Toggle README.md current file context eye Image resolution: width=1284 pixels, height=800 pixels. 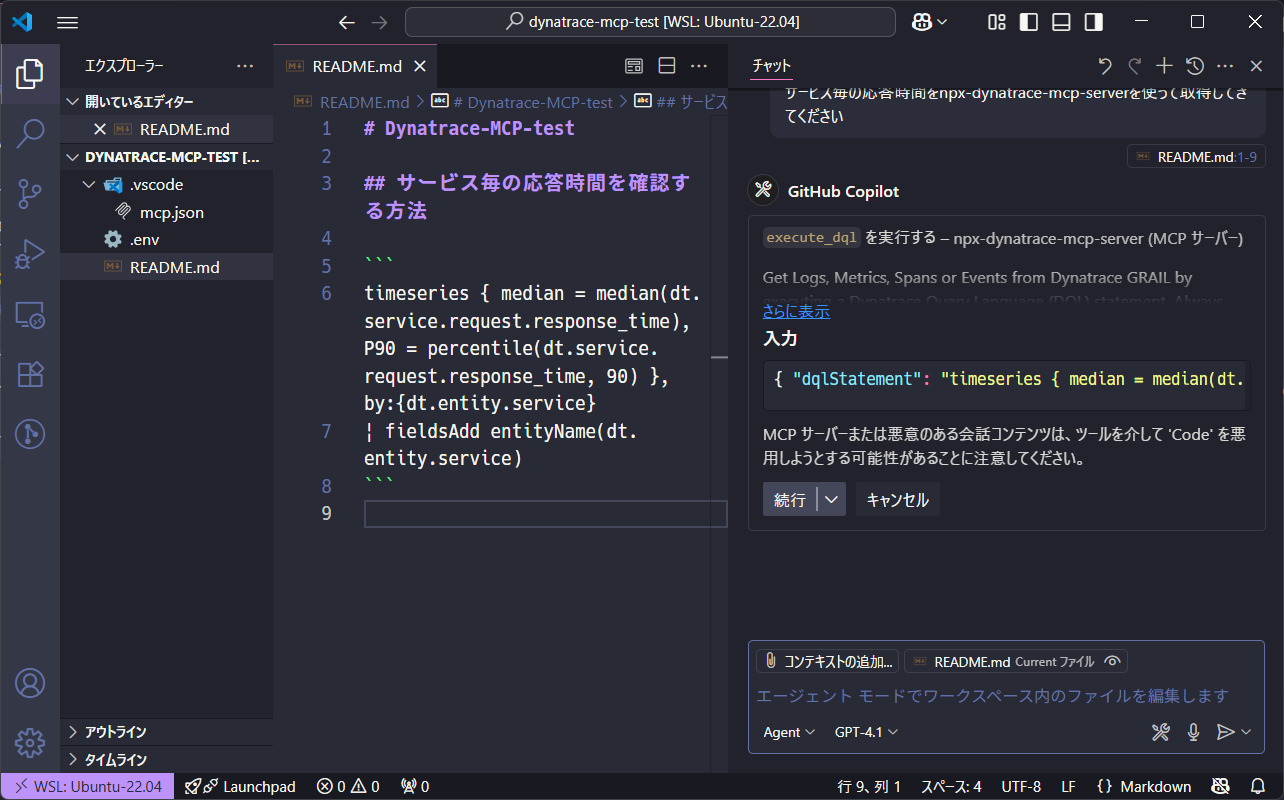(x=1112, y=661)
